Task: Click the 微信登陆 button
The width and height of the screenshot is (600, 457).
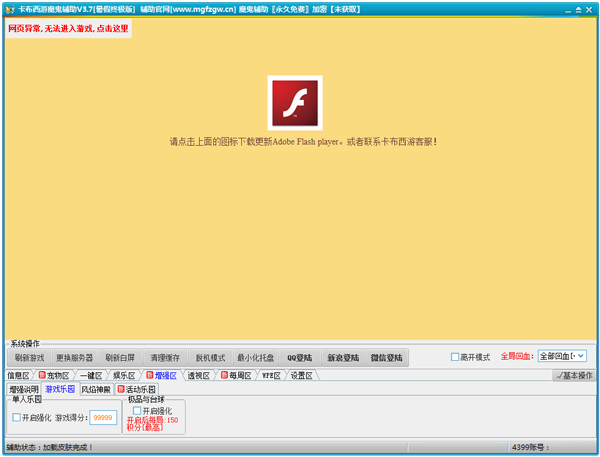Action: [x=387, y=357]
